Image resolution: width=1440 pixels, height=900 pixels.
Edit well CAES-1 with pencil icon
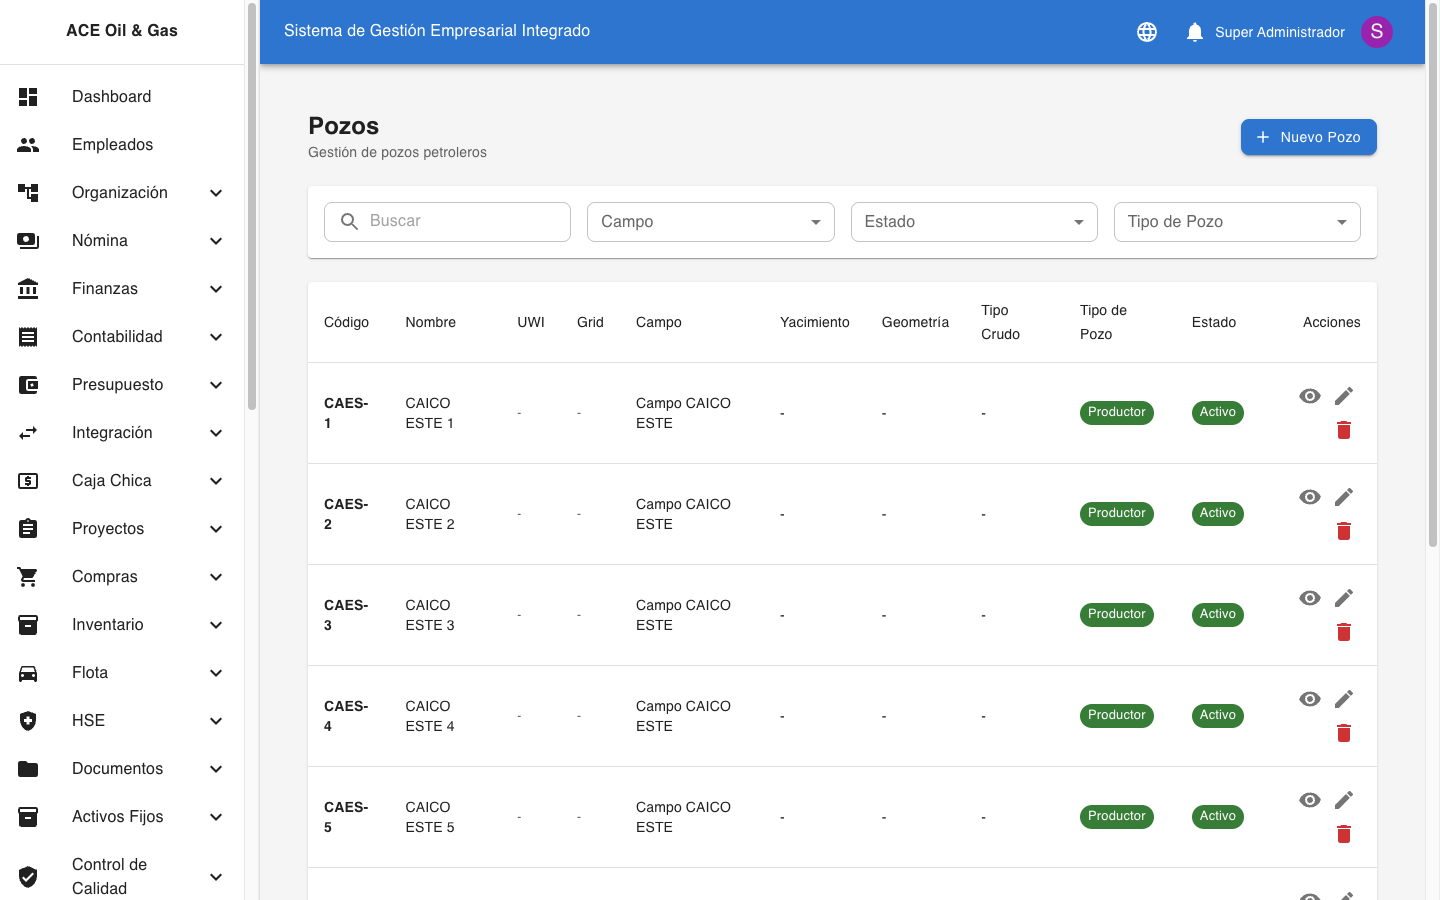click(1343, 396)
